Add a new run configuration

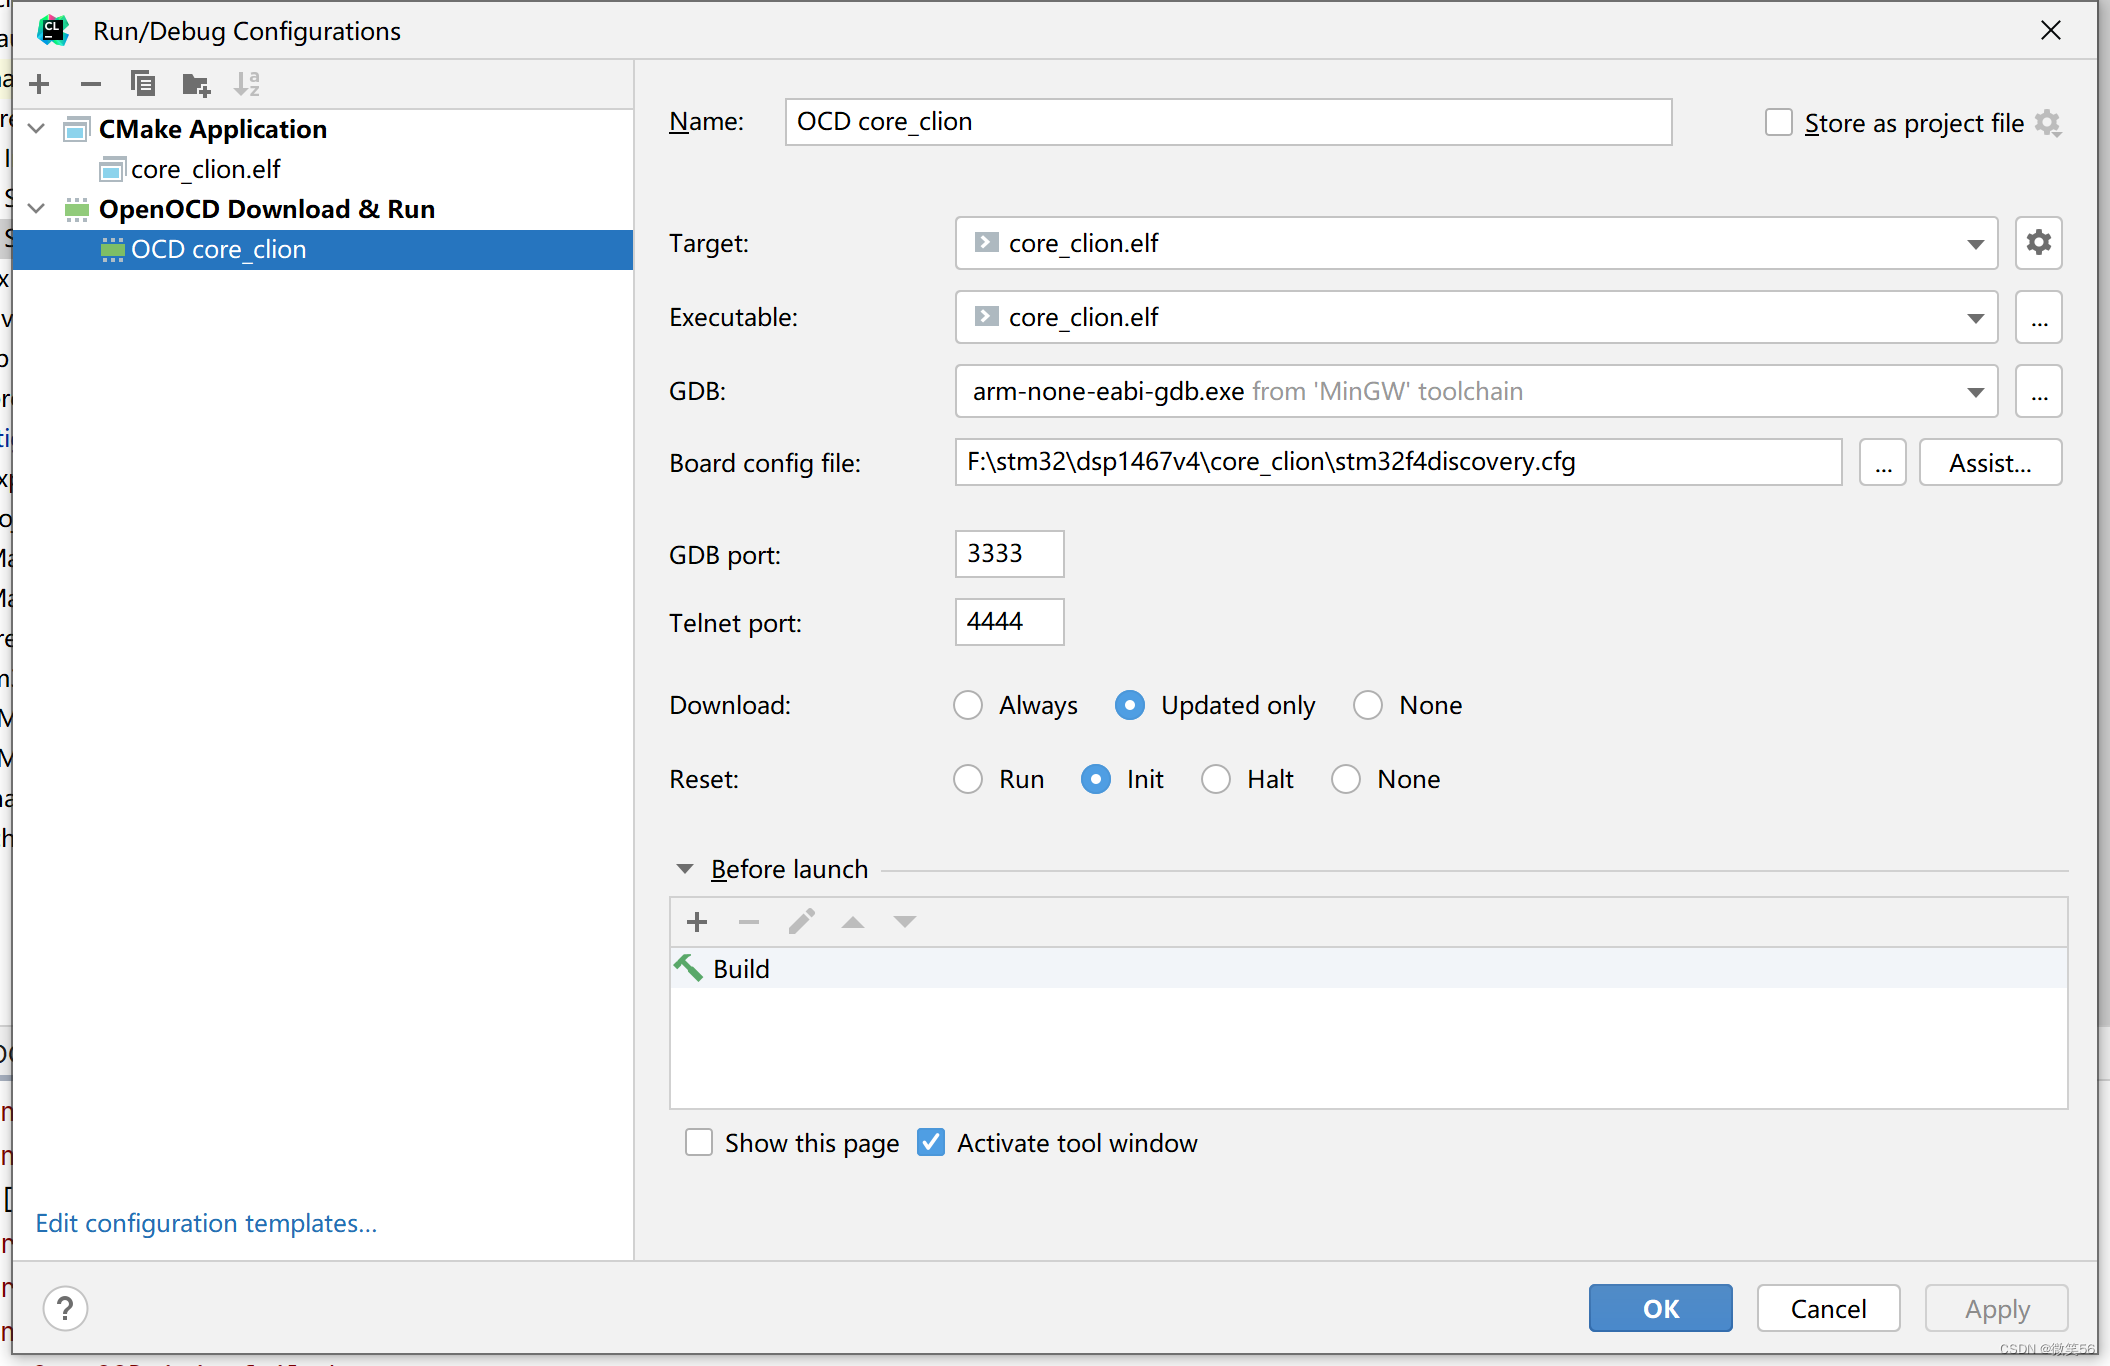point(39,84)
